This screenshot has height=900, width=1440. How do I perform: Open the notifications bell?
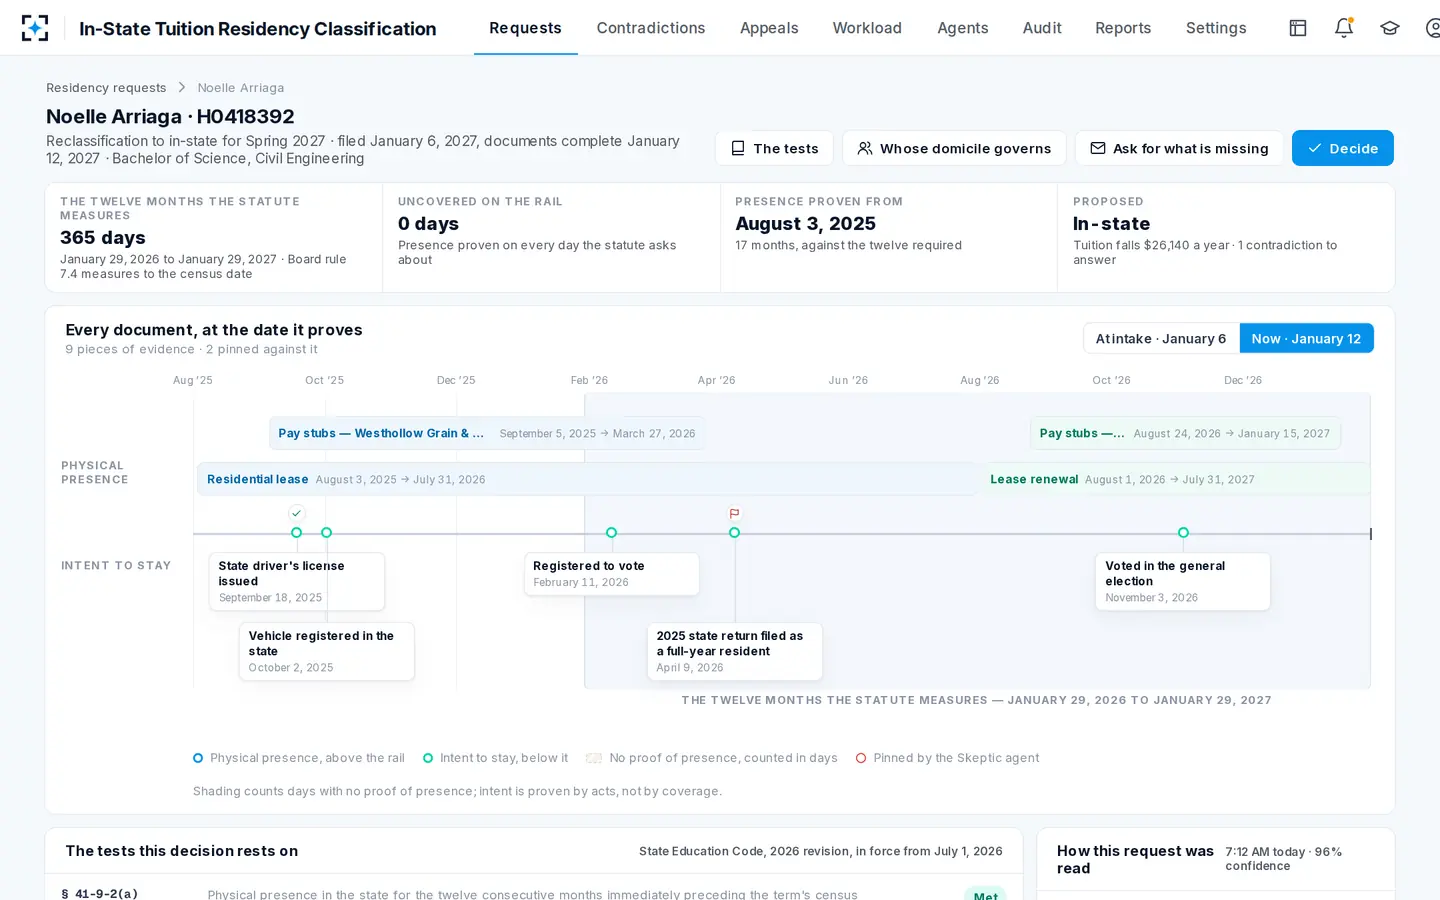pyautogui.click(x=1344, y=28)
